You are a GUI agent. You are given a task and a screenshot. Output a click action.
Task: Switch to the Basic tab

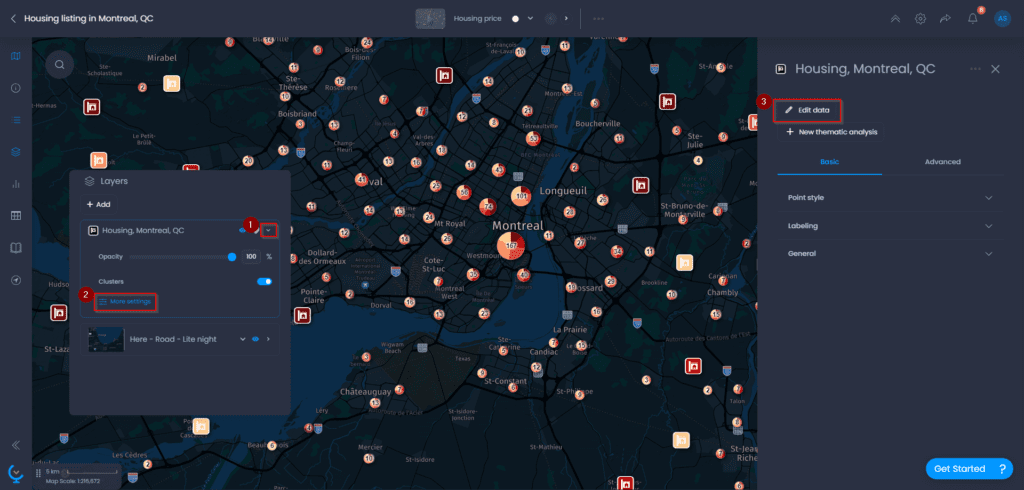[829, 161]
